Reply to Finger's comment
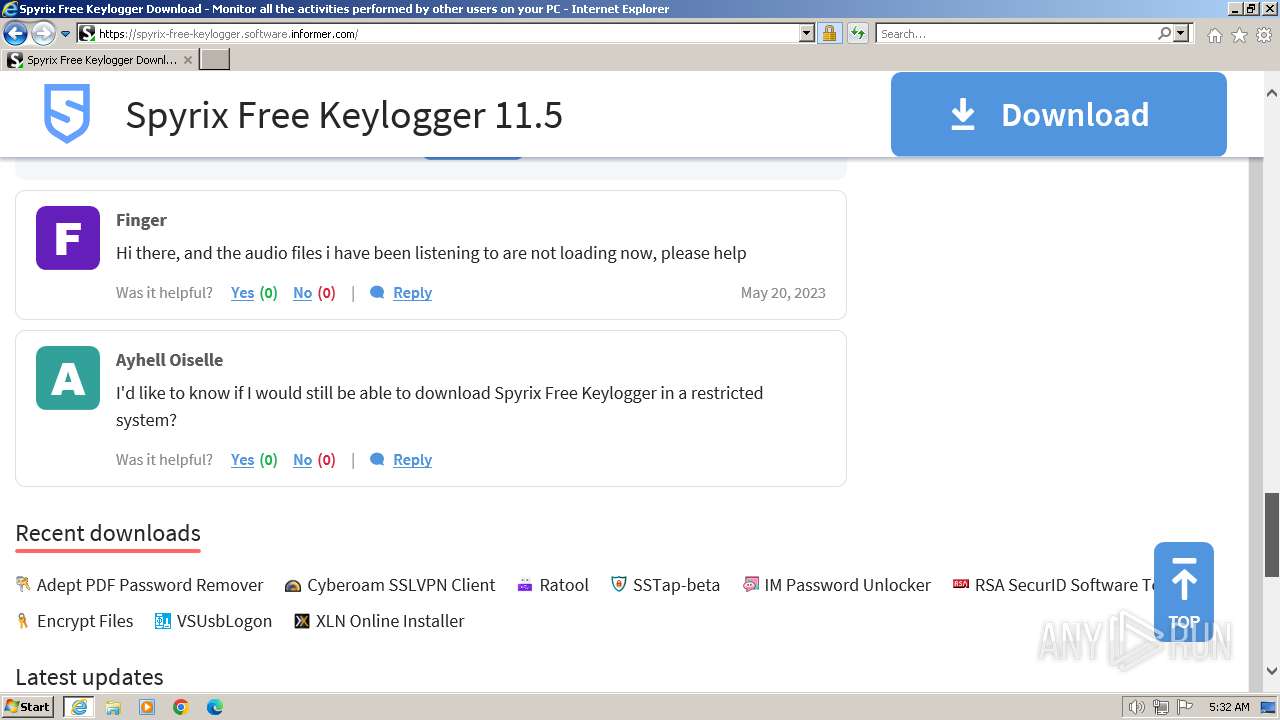This screenshot has width=1280, height=720. pyautogui.click(x=412, y=293)
